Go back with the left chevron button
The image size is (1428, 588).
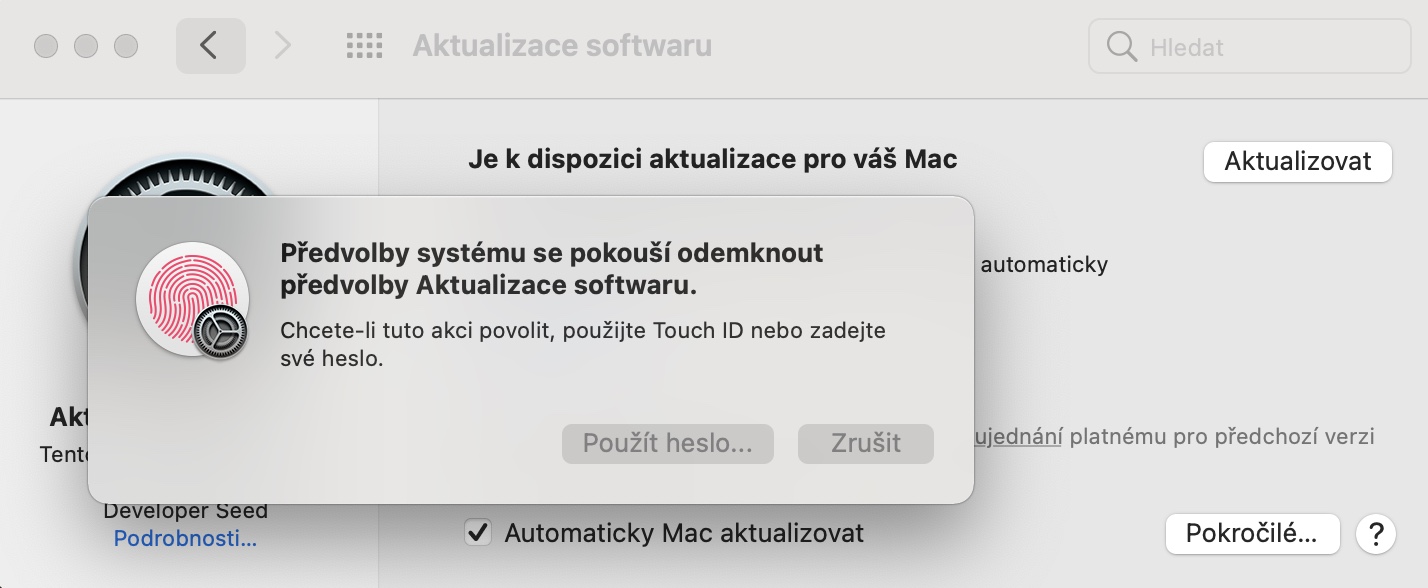210,46
